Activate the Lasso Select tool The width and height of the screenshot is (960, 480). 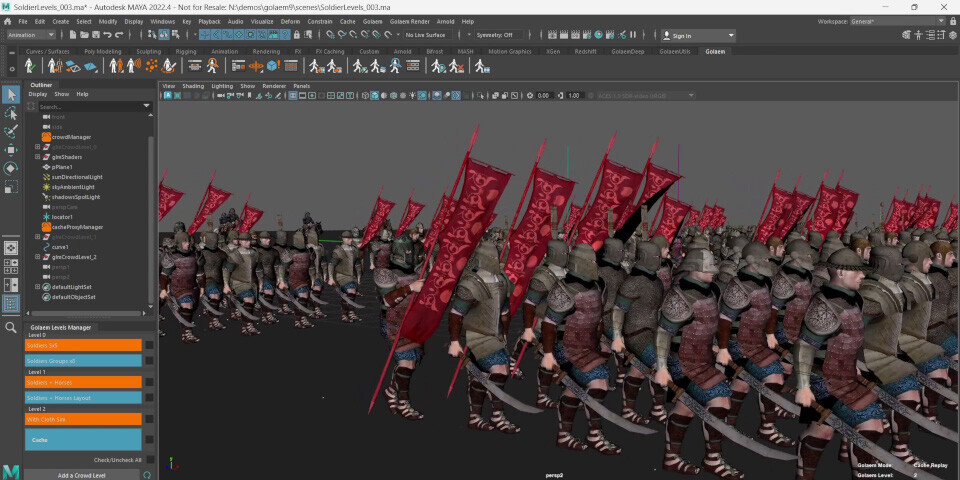pos(11,113)
